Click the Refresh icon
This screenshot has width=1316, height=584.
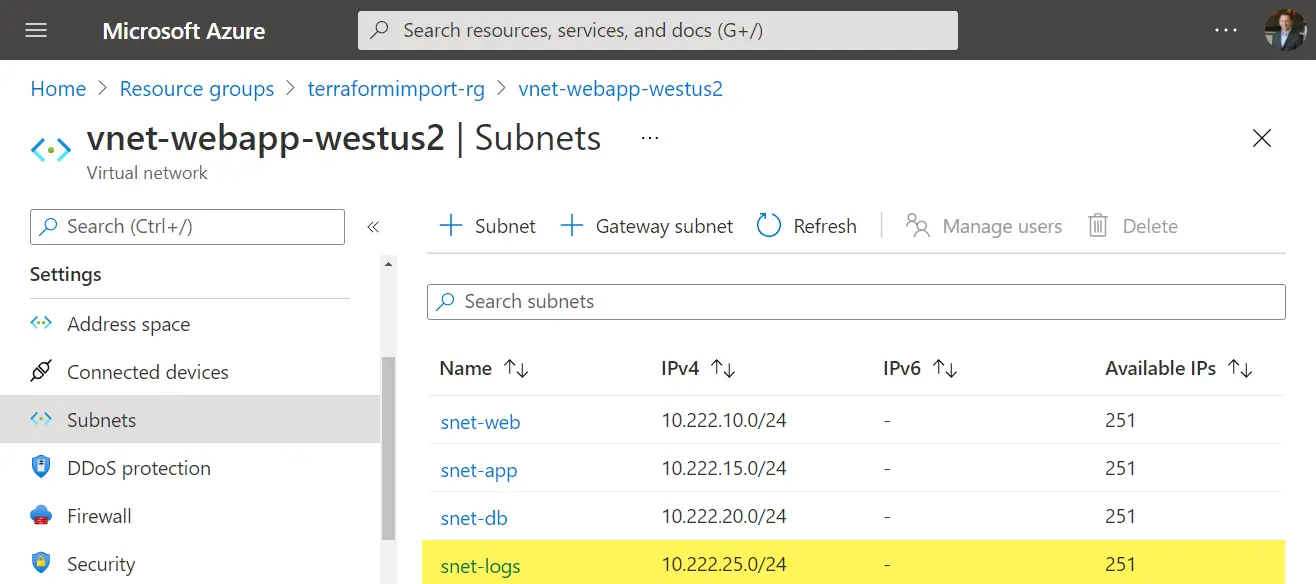(x=769, y=226)
